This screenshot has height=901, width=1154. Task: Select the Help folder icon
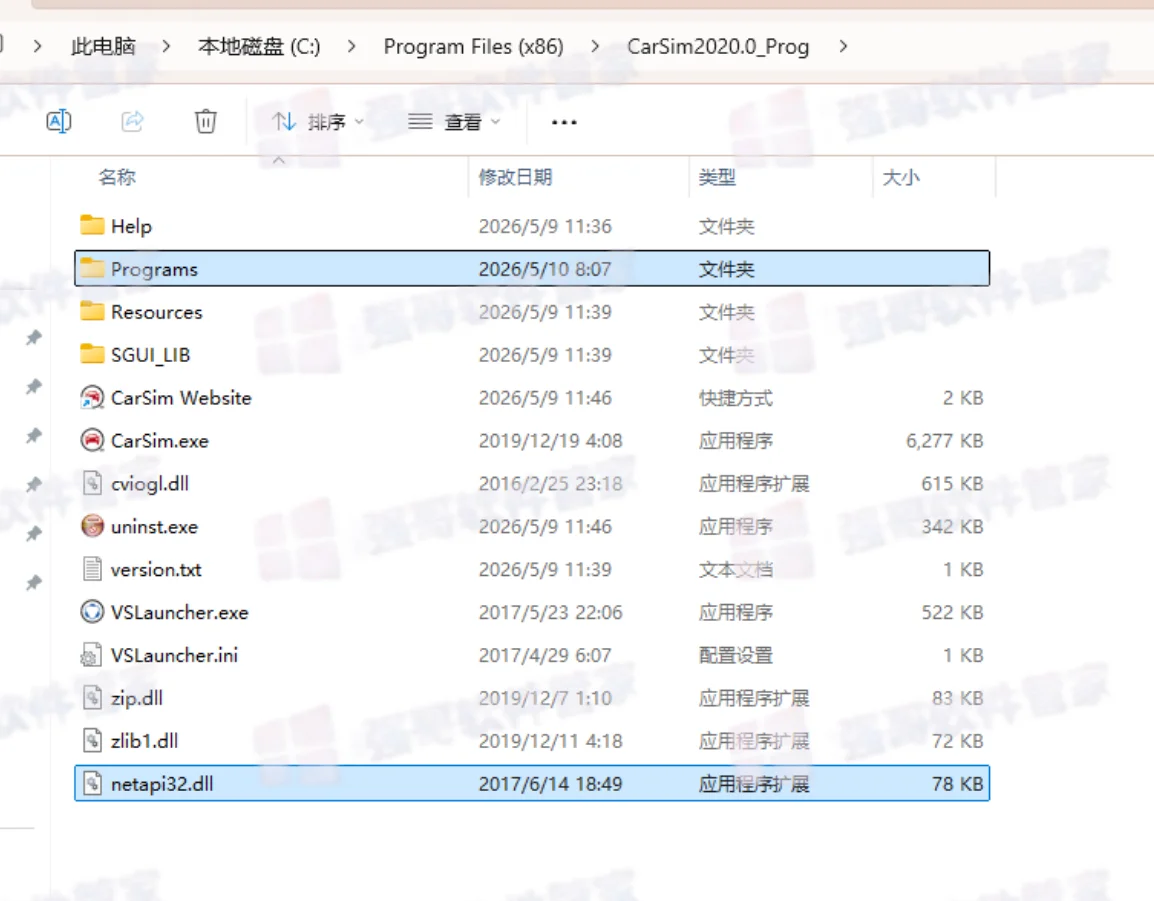[x=92, y=225]
